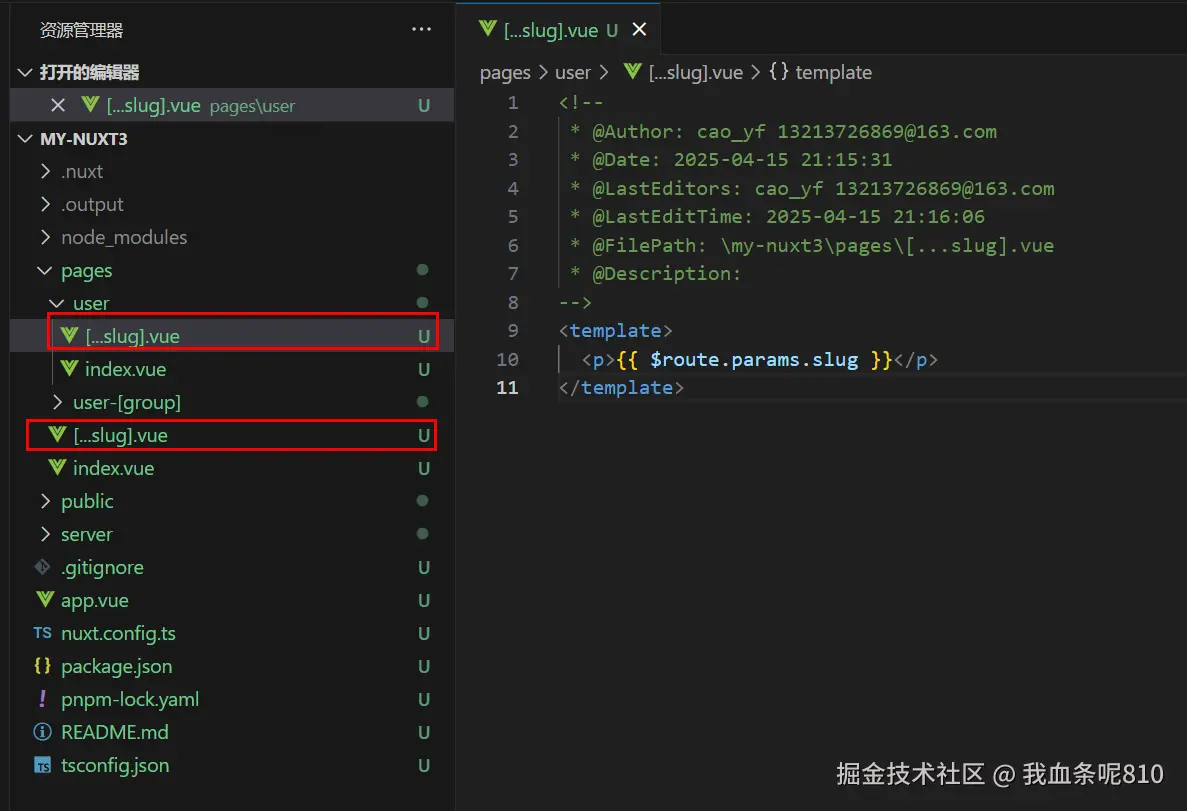Click the tsconfig.json file icon
The image size is (1187, 811).
(x=42, y=765)
